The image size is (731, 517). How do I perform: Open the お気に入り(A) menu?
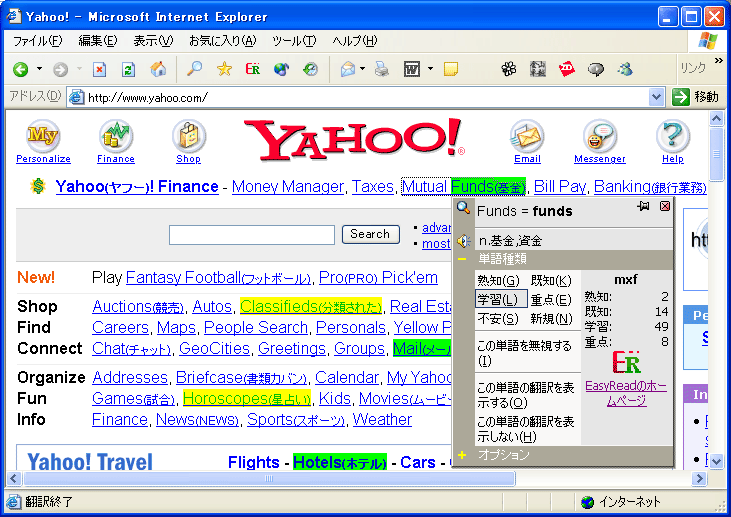pos(222,41)
